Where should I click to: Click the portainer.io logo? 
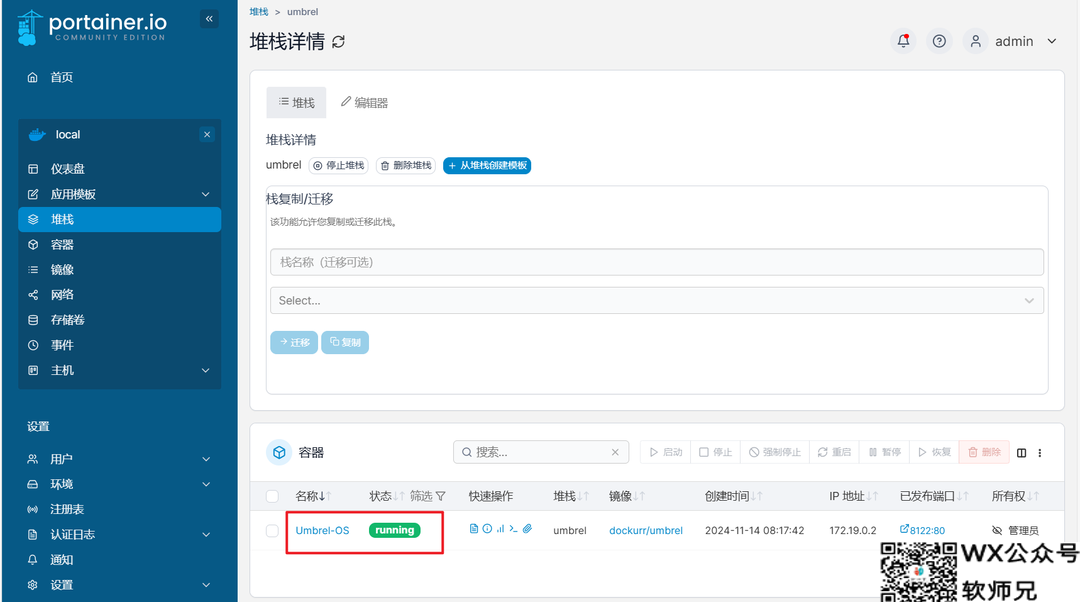[x=92, y=28]
